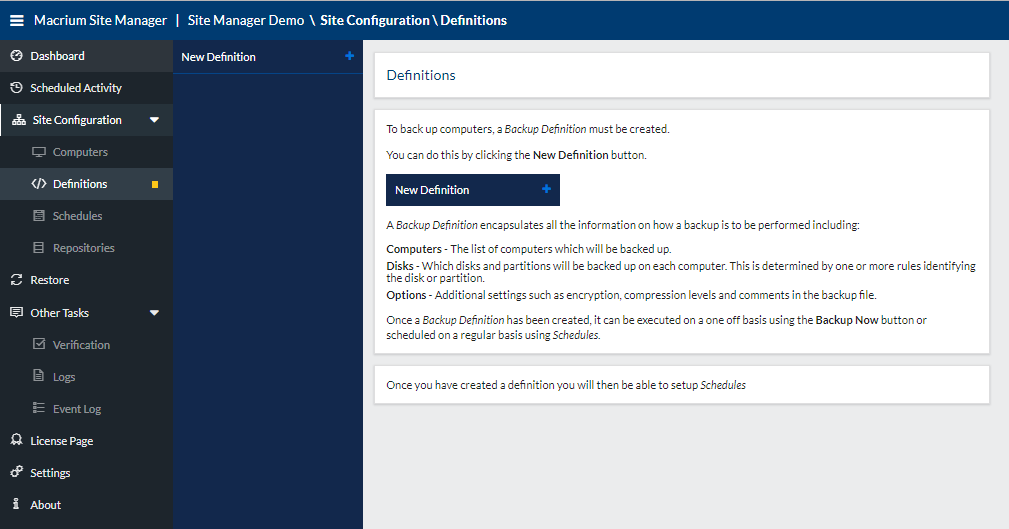
Task: Open the hamburger menu icon
Action: (17, 20)
